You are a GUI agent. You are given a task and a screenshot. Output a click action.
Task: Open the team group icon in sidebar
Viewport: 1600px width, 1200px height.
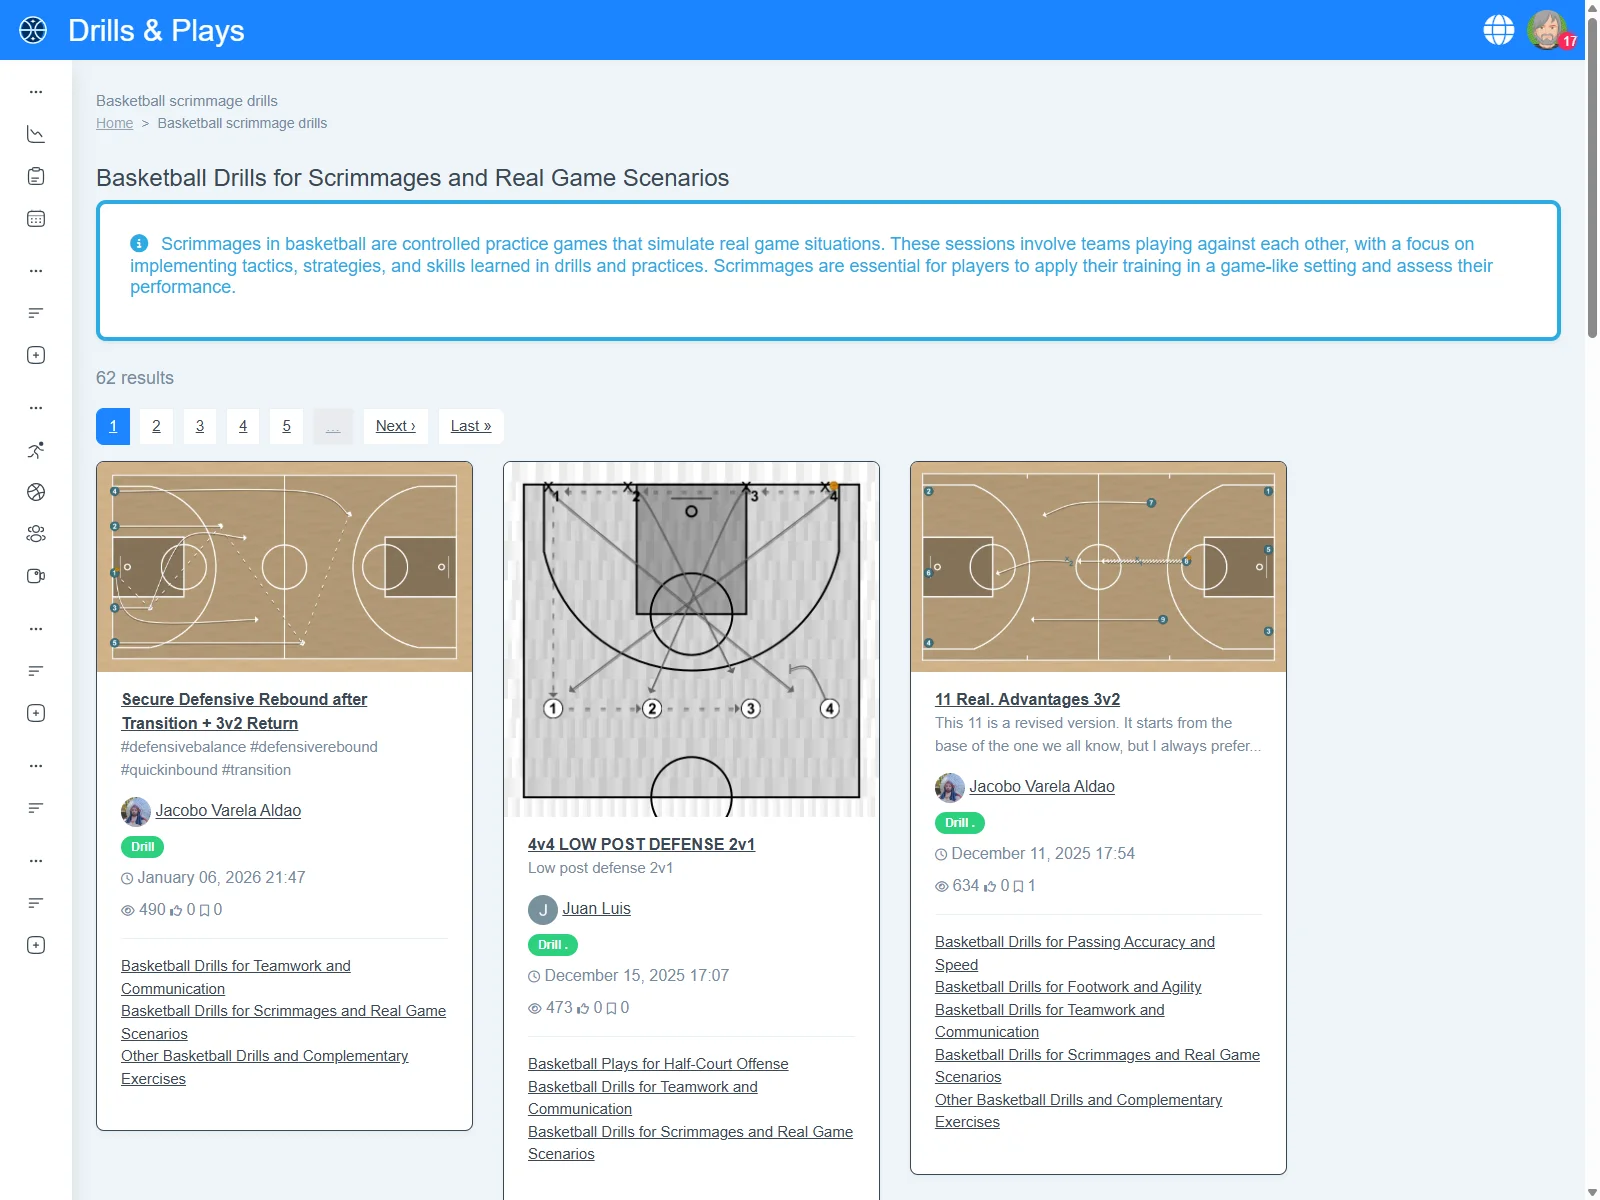pyautogui.click(x=36, y=534)
